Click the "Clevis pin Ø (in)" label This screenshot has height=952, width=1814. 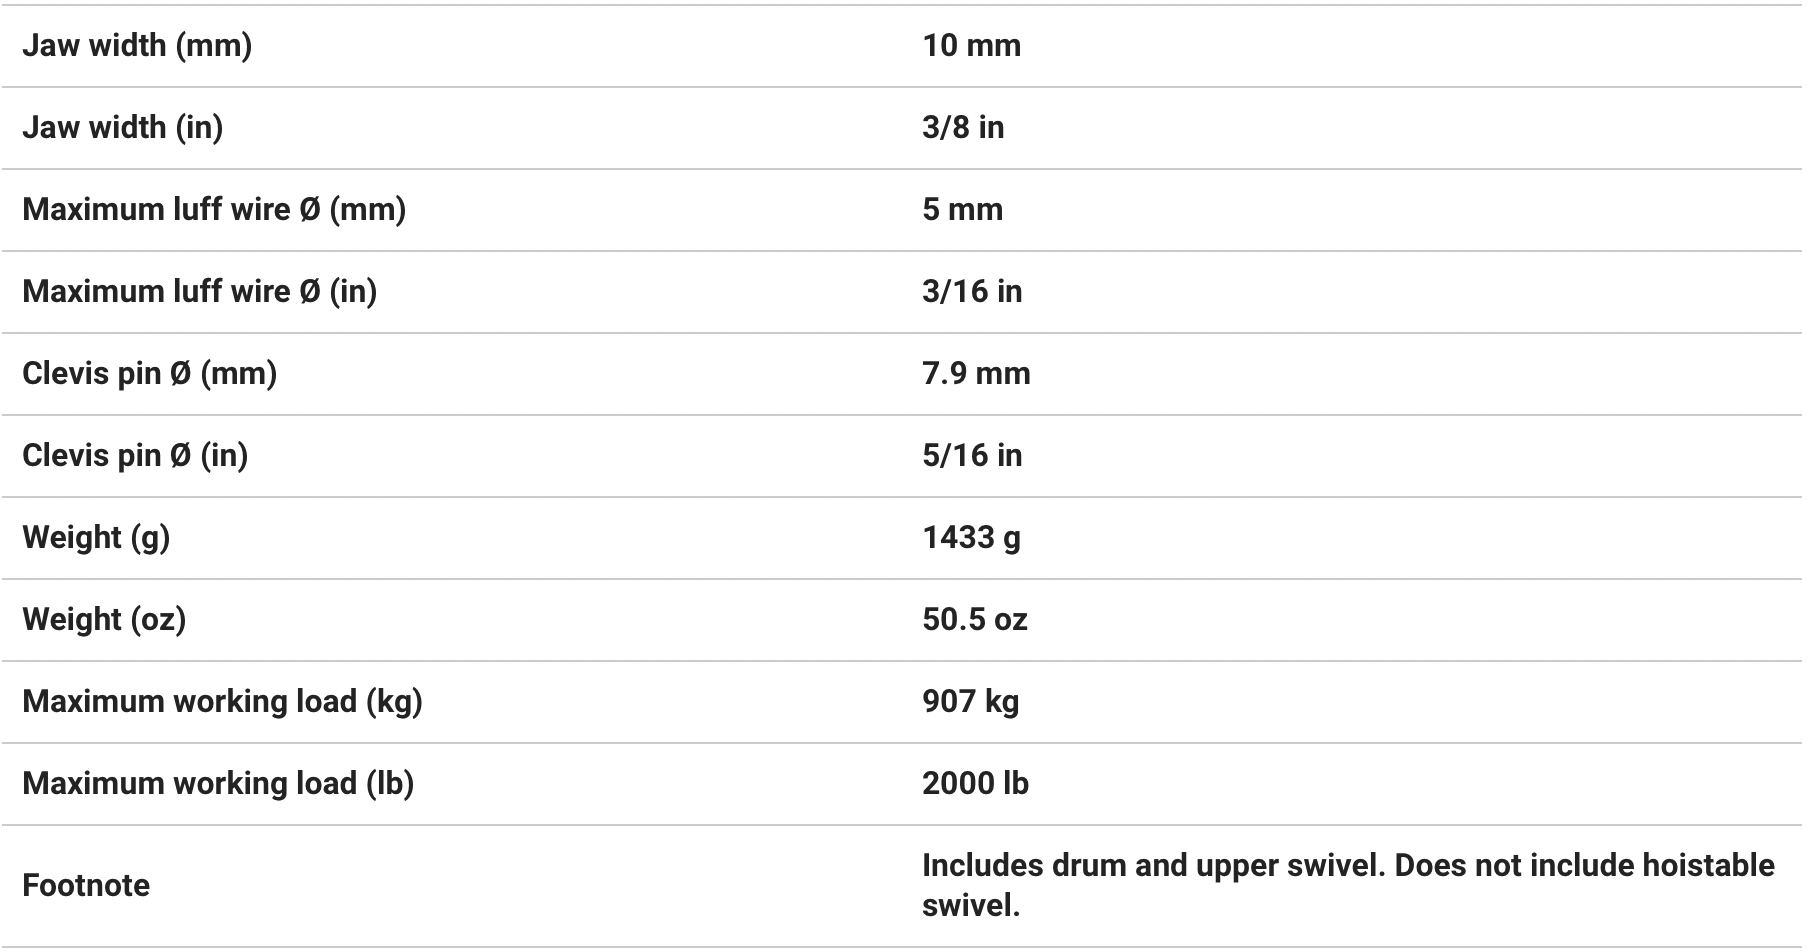pyautogui.click(x=135, y=456)
